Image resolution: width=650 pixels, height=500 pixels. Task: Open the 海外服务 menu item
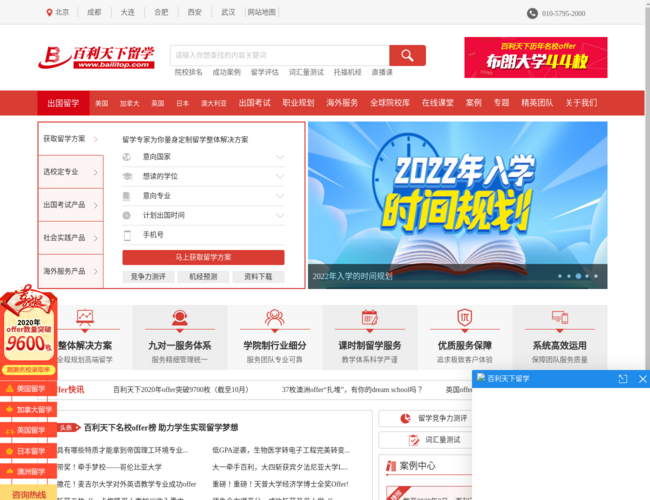coord(342,103)
